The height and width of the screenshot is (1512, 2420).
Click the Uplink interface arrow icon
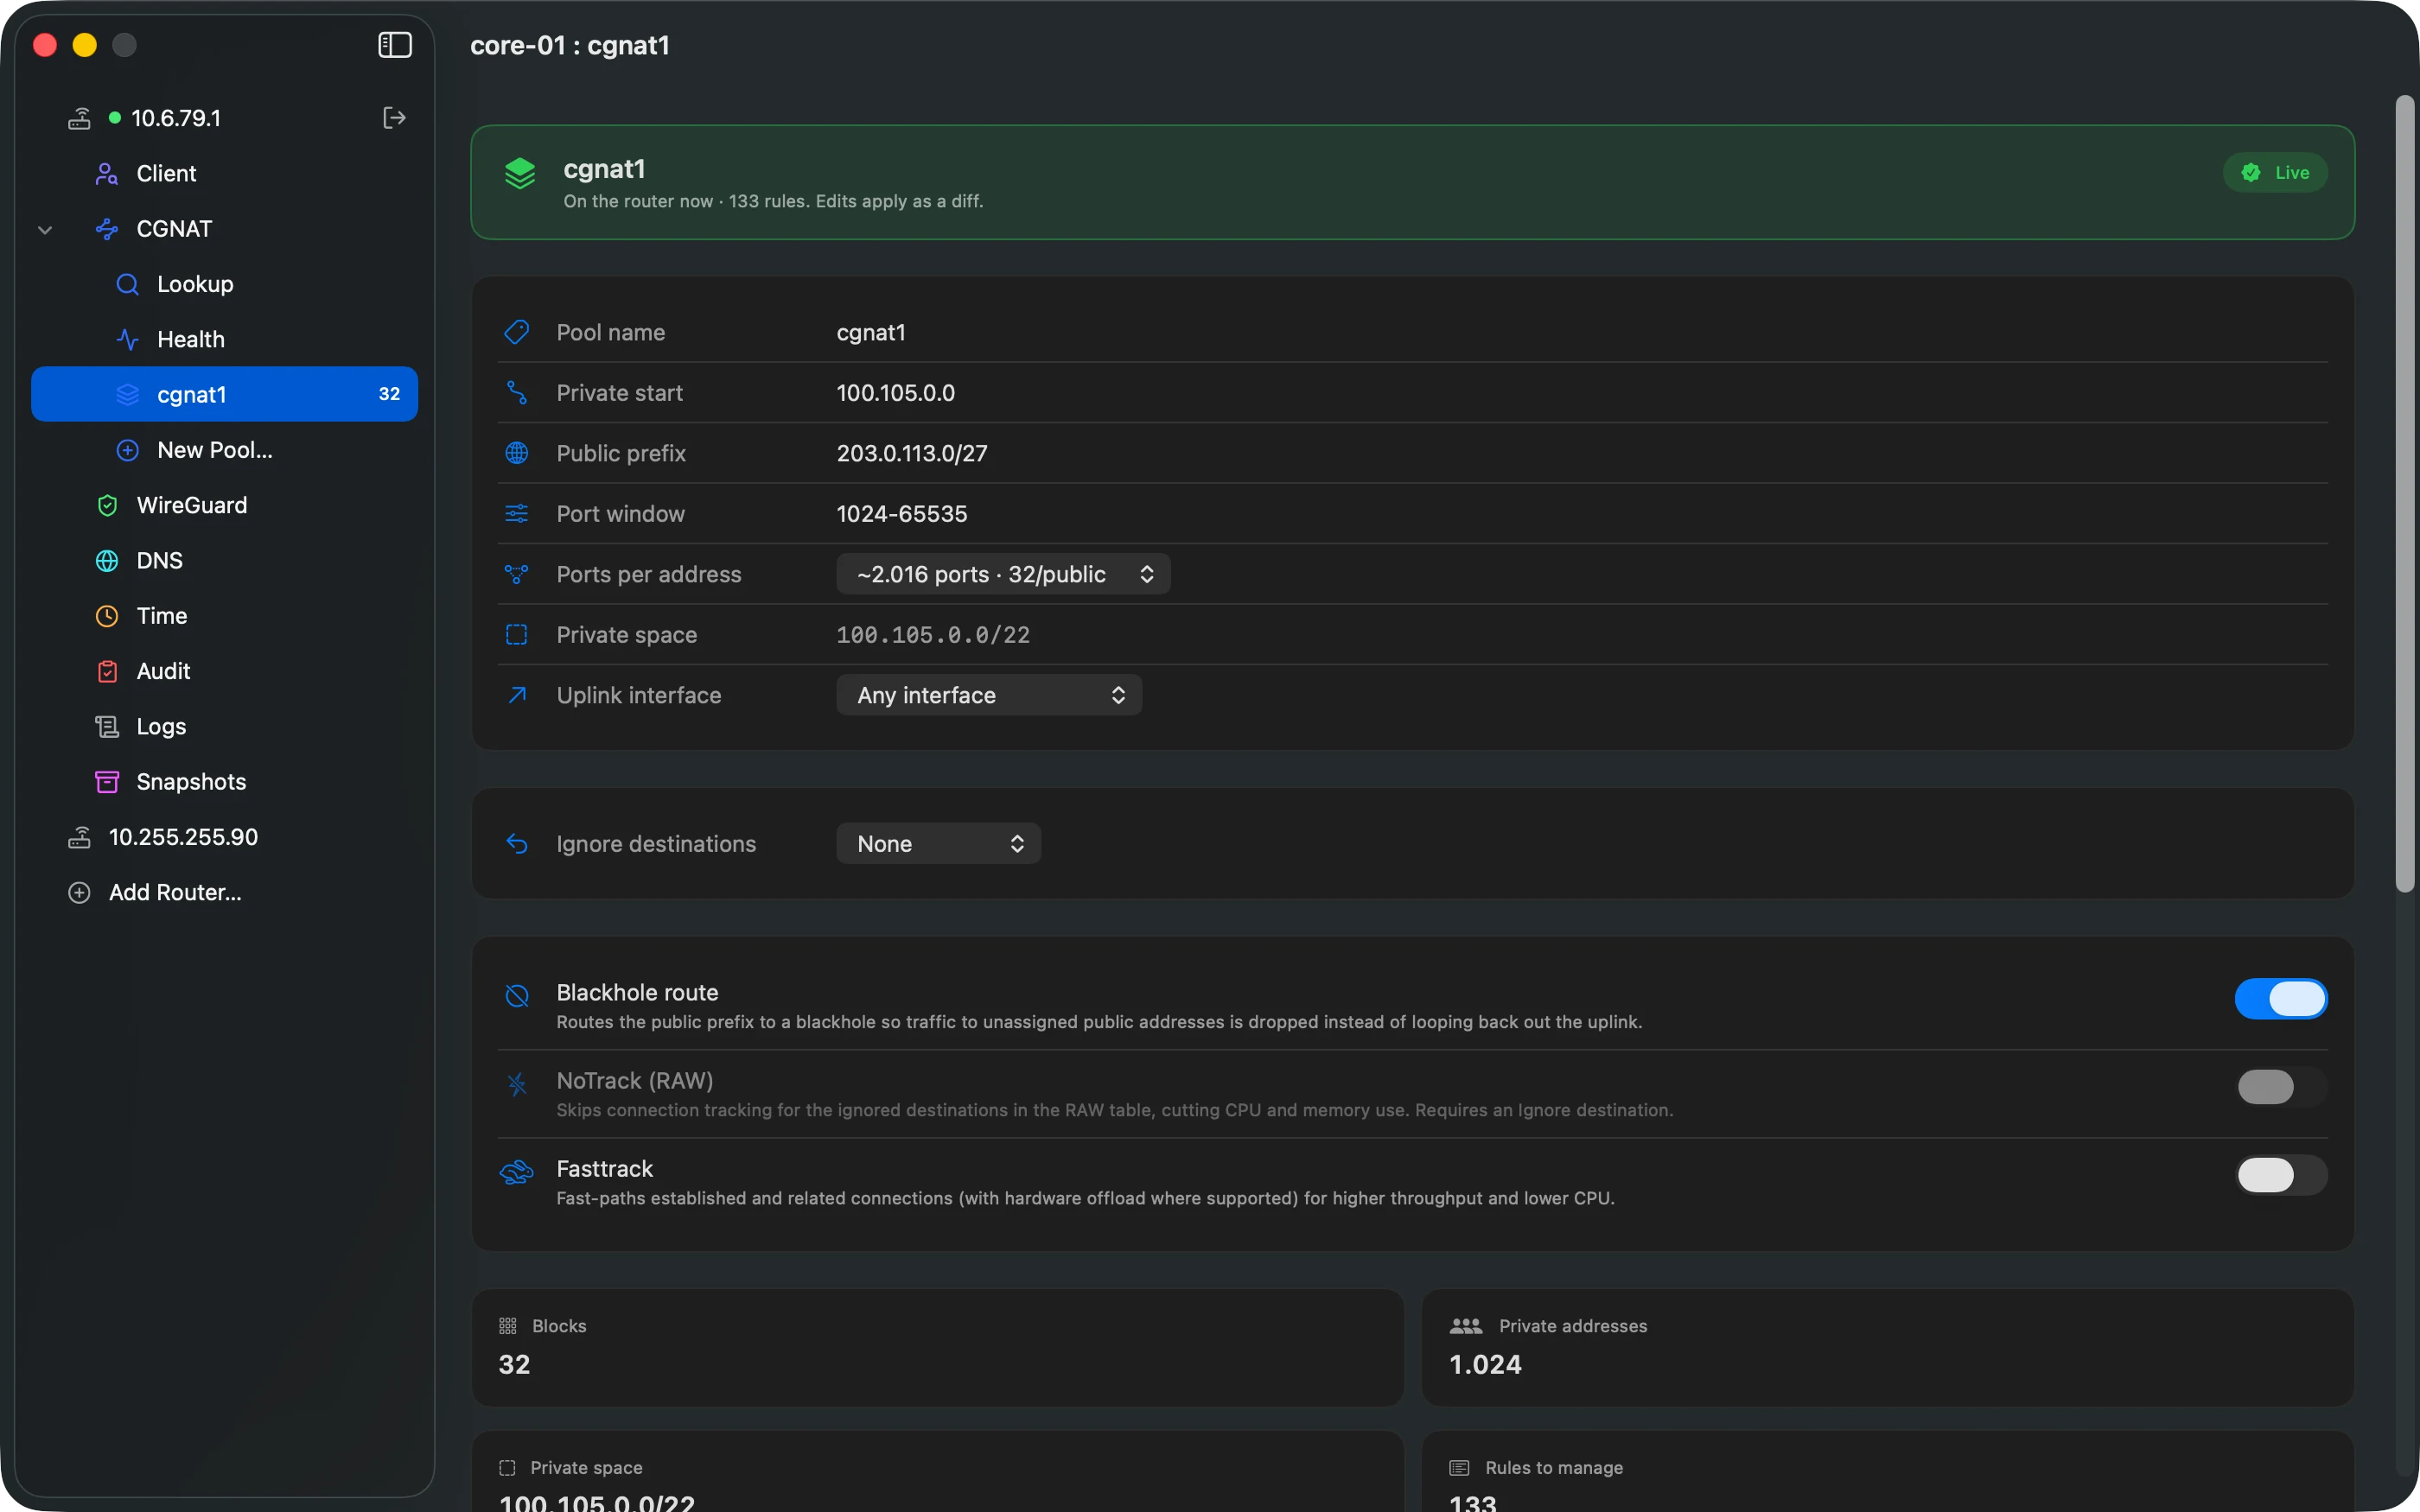tap(517, 695)
